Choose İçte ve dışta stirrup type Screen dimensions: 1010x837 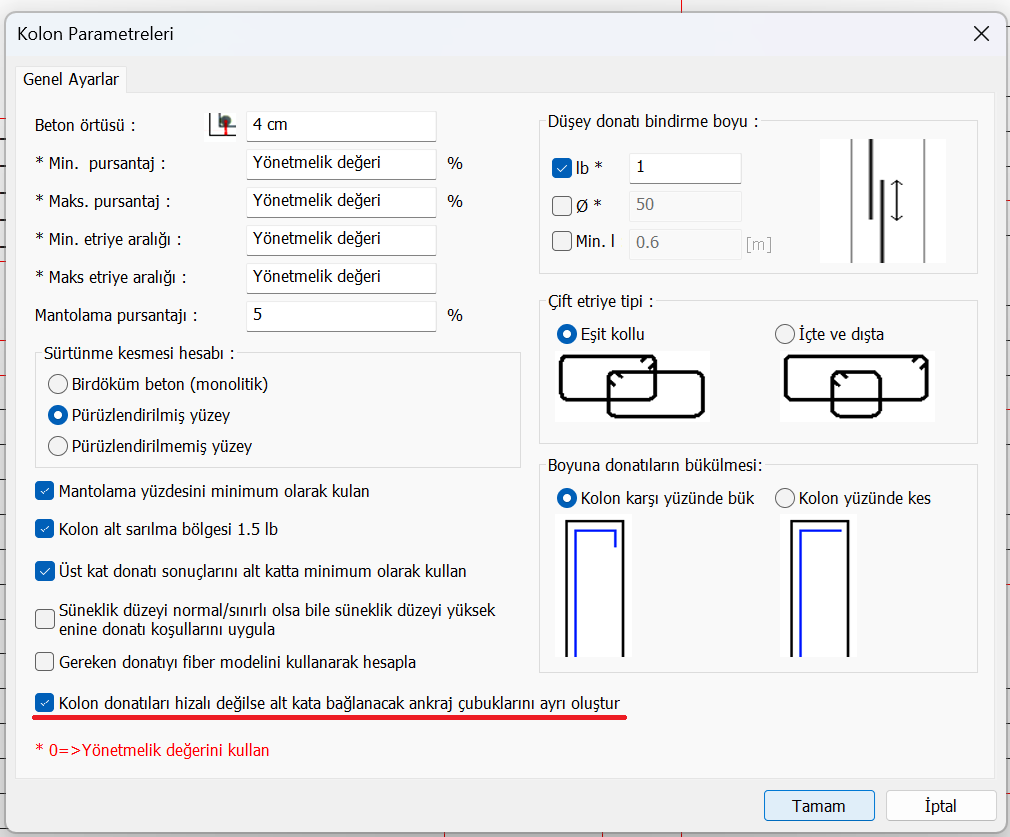click(785, 334)
